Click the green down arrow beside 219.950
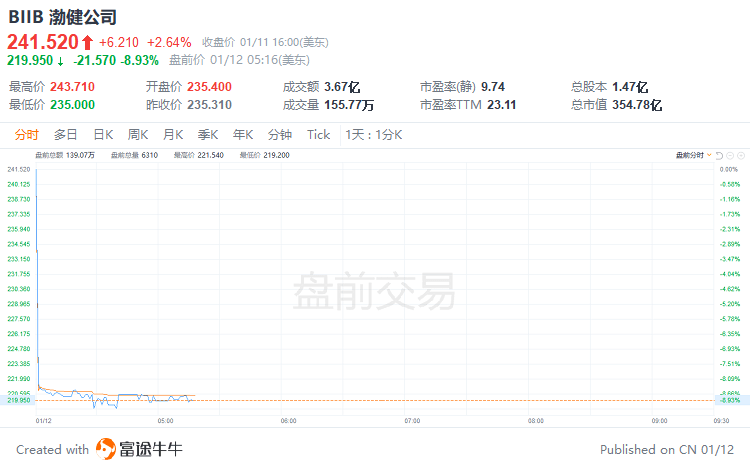This screenshot has height=470, width=750. [x=60, y=60]
